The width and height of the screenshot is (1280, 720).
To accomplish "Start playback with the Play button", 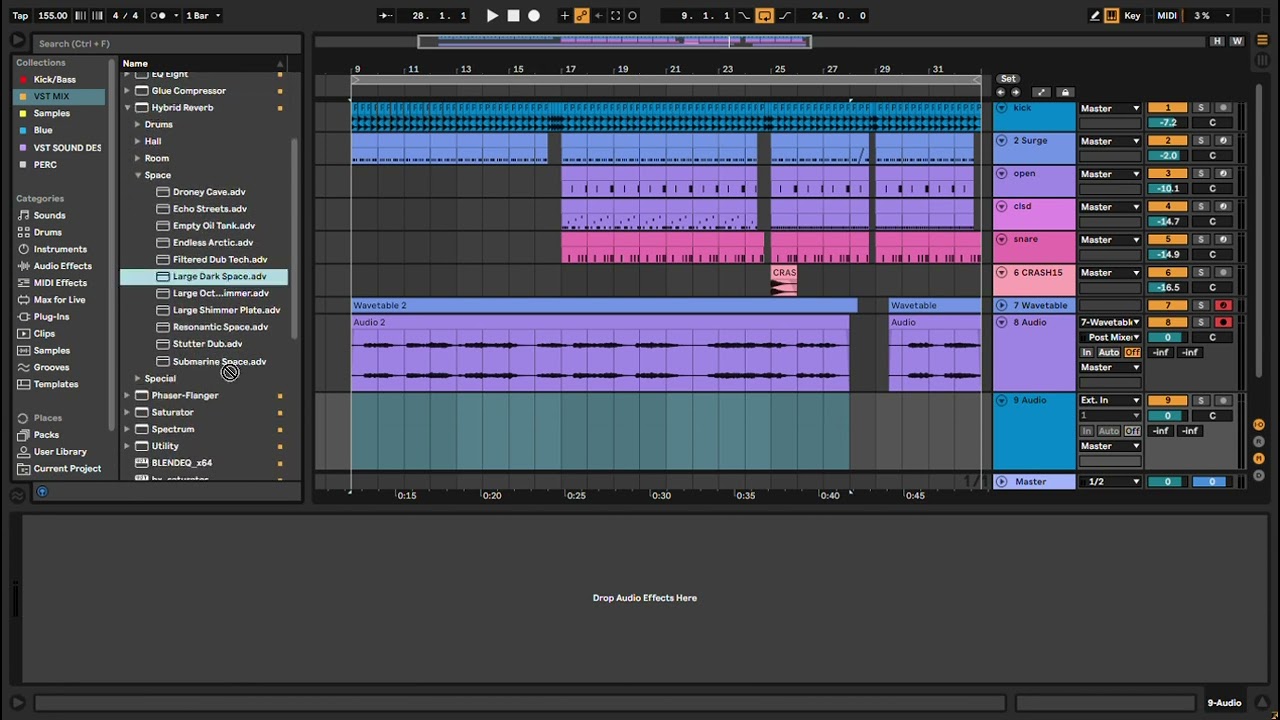I will (x=492, y=15).
